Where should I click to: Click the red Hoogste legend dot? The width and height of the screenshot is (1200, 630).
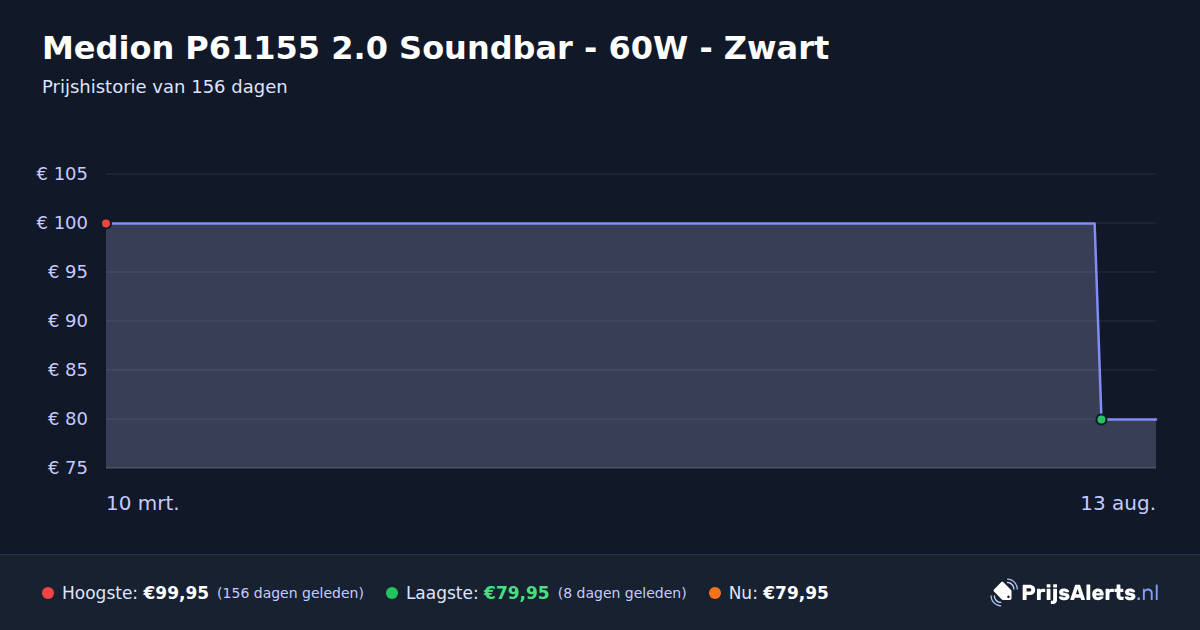(48, 593)
